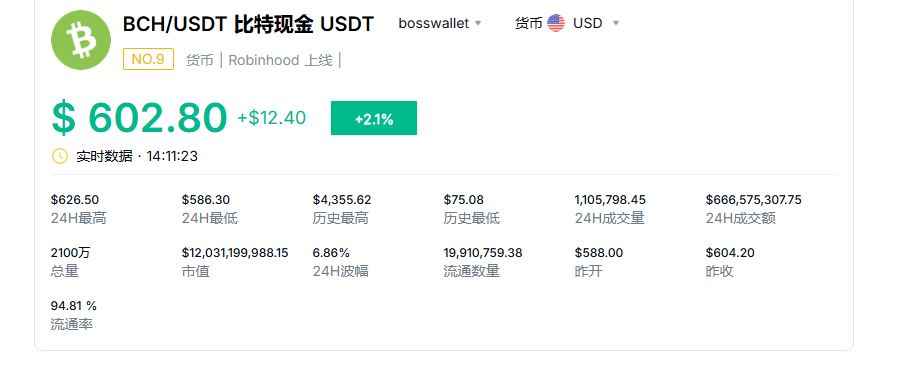
Task: Click the US flag currency icon
Action: [556, 23]
